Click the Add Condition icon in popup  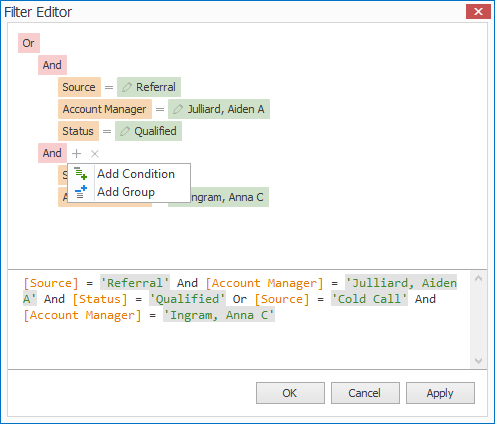[81, 174]
